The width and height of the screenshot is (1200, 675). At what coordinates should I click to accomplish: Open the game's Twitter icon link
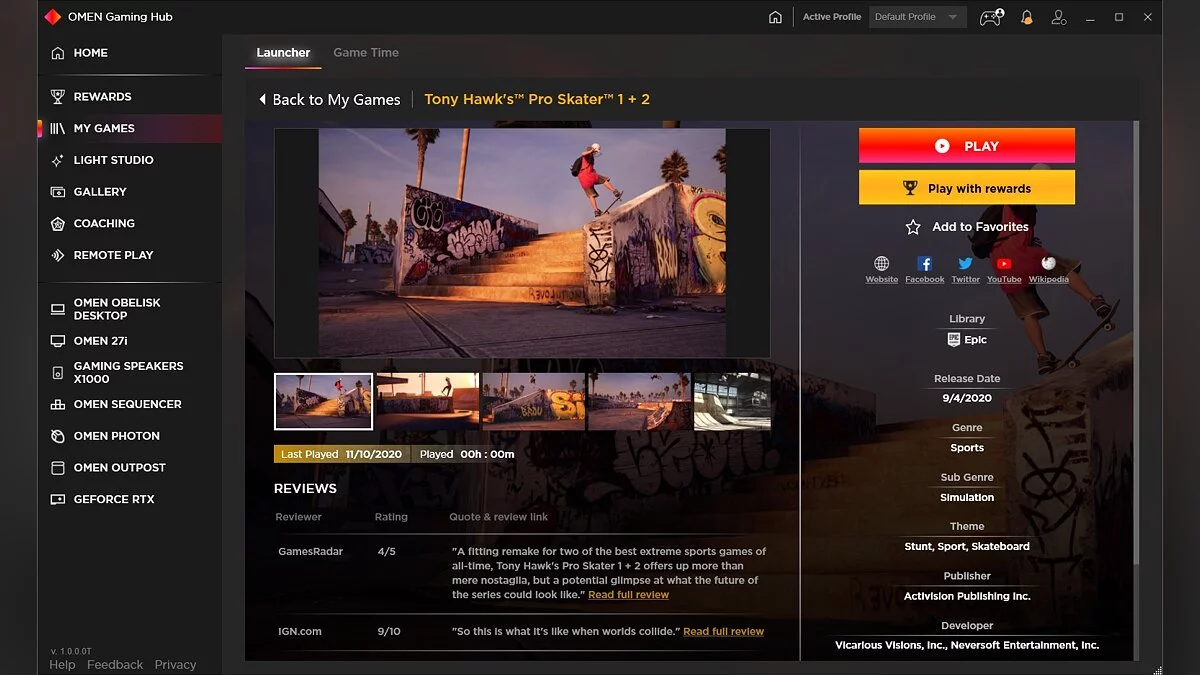pyautogui.click(x=965, y=264)
